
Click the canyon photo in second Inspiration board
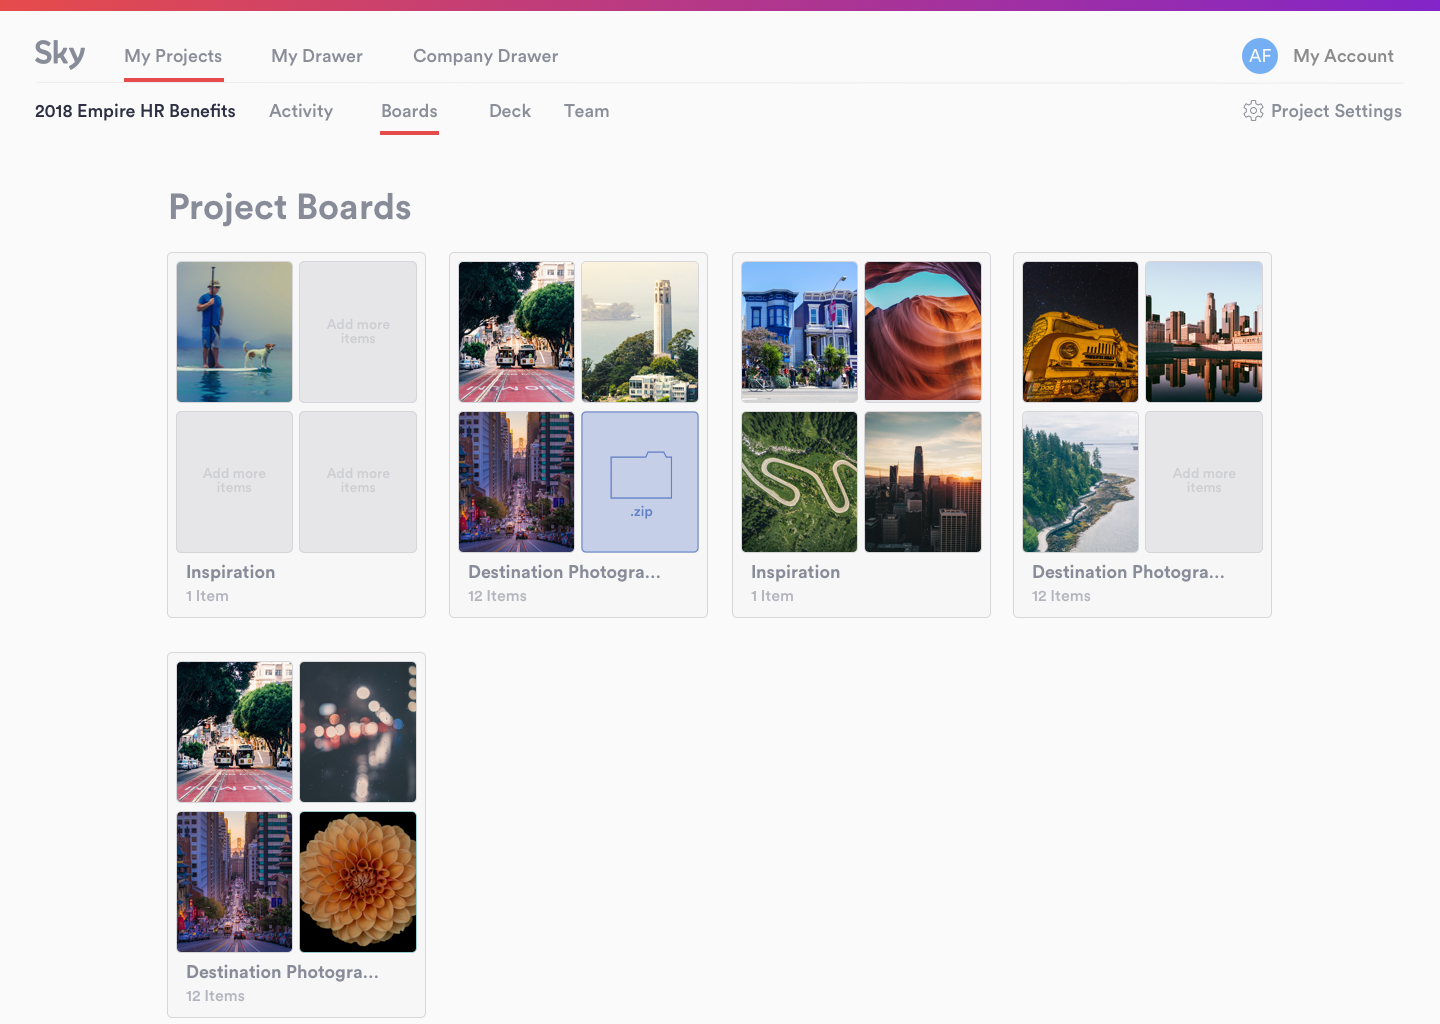point(922,331)
